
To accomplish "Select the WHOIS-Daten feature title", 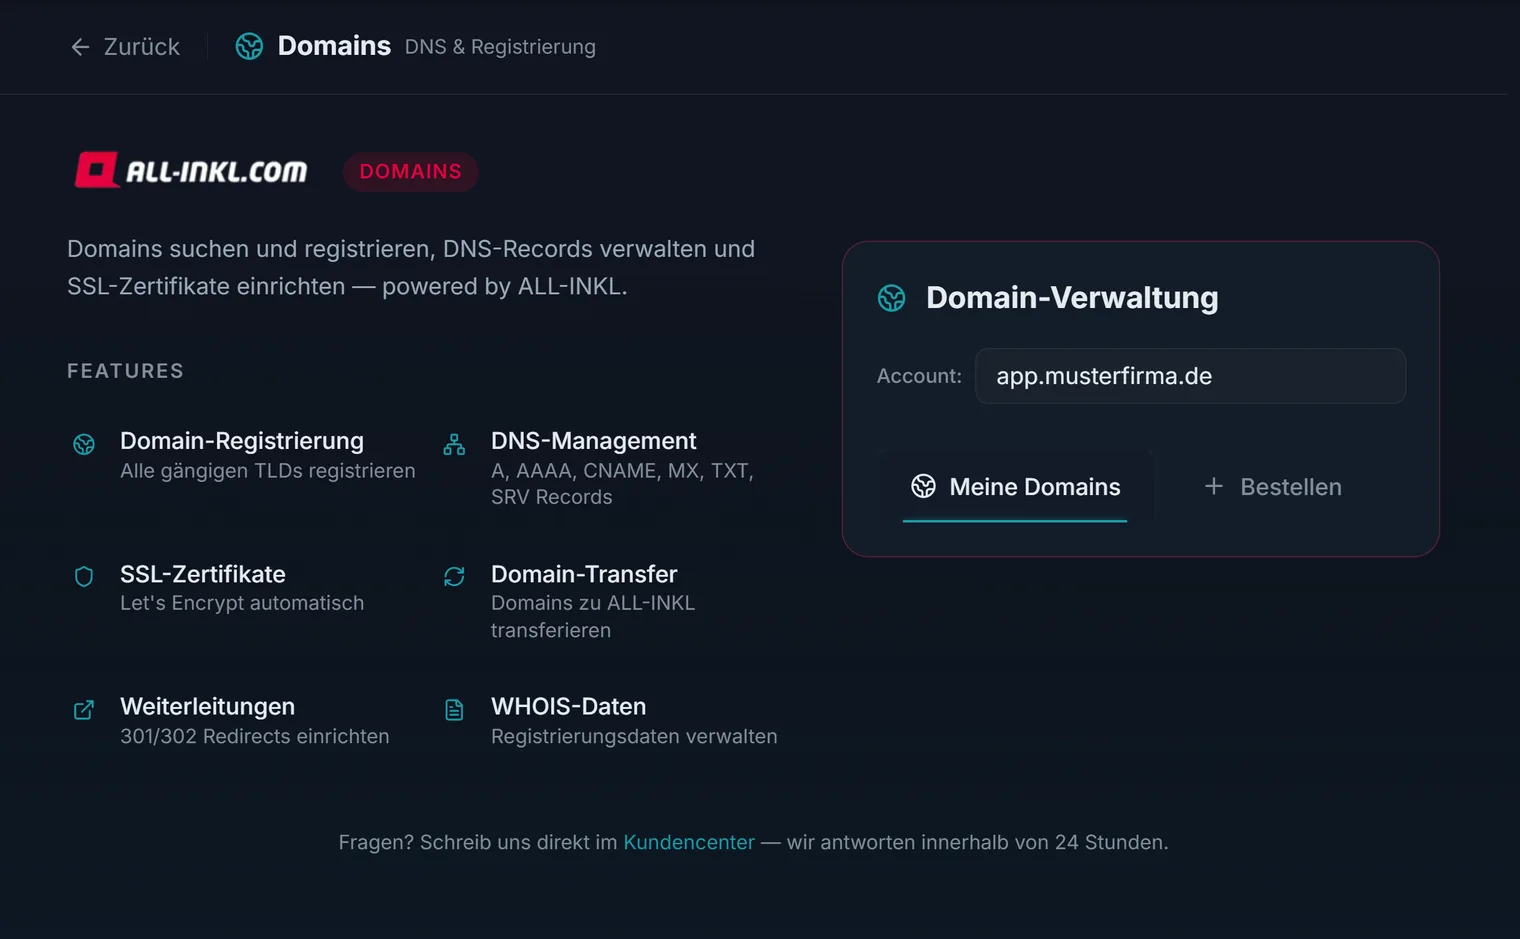I will click(569, 706).
